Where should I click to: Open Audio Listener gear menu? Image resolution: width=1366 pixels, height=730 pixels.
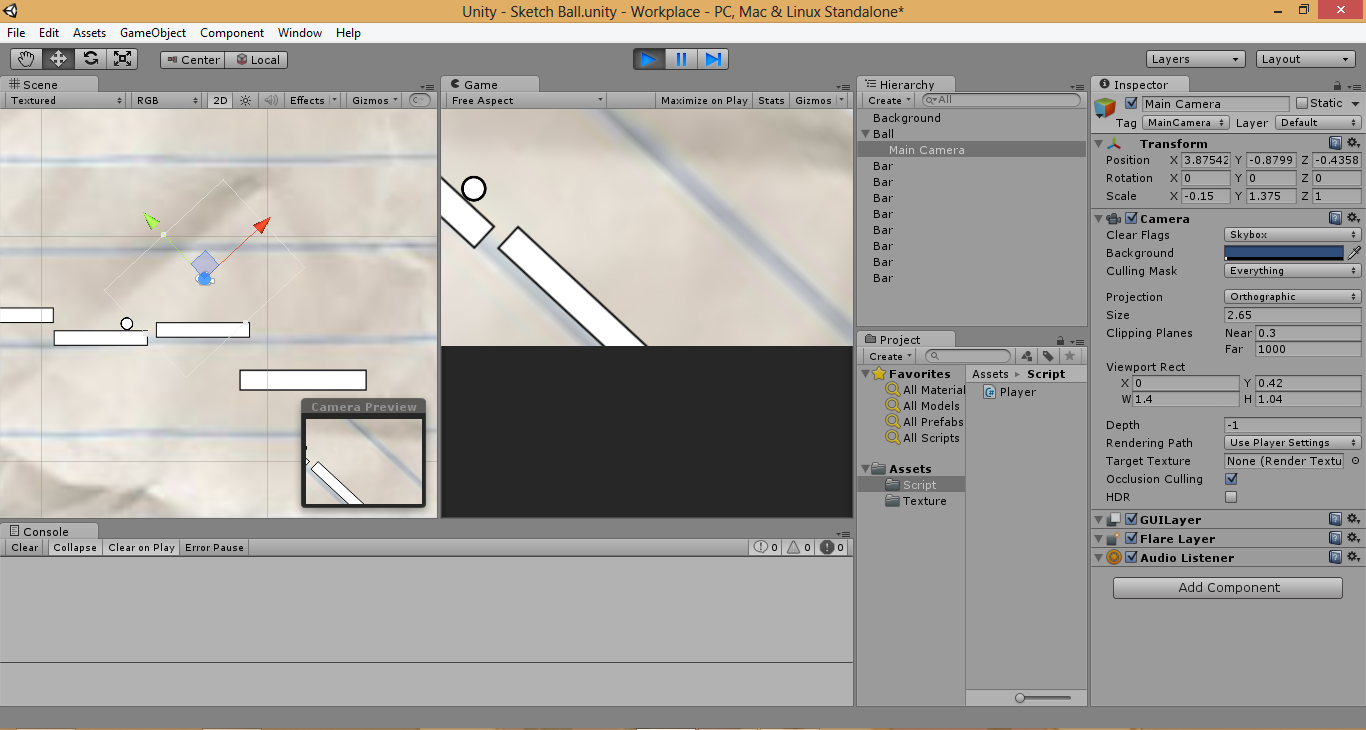pyautogui.click(x=1353, y=557)
